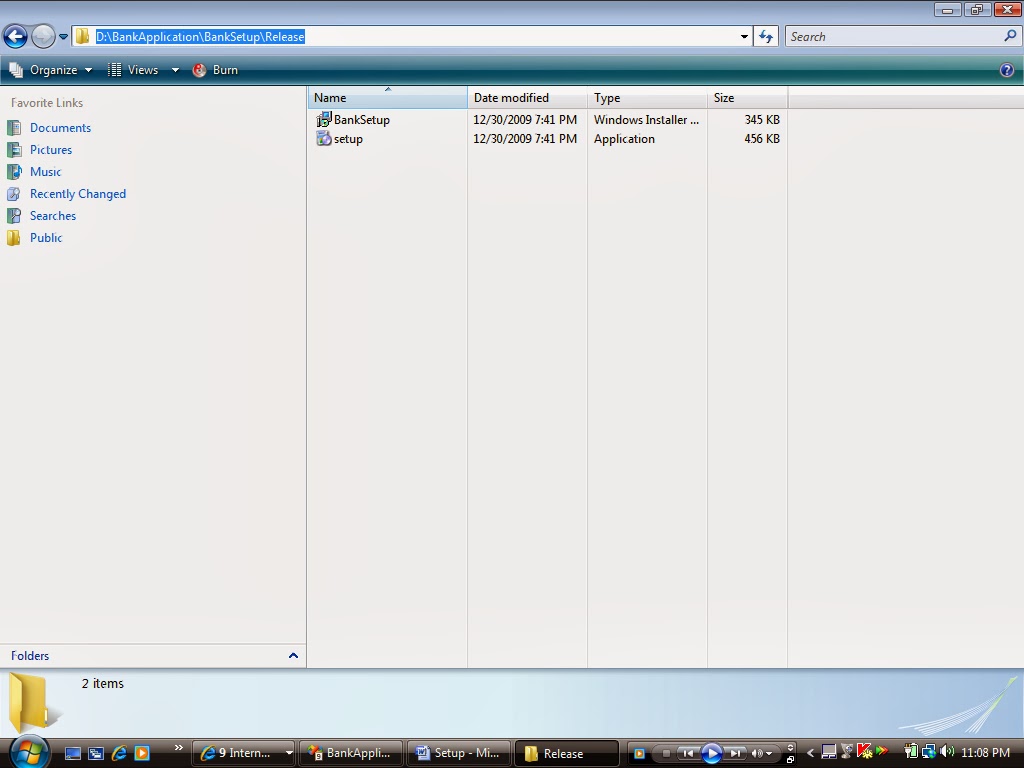The width and height of the screenshot is (1024, 768).
Task: Launch Internet Explorer from quick launch
Action: pos(119,753)
